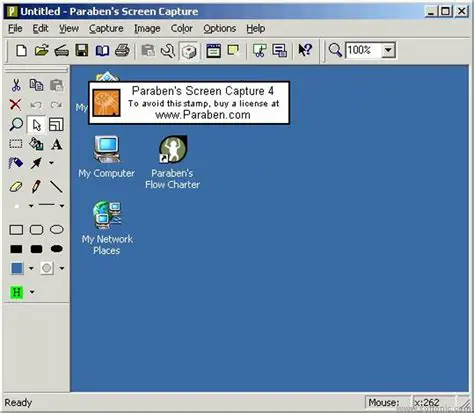Image resolution: width=474 pixels, height=413 pixels.
Task: Click the undo arrow in the tool palette
Action: click(x=36, y=105)
